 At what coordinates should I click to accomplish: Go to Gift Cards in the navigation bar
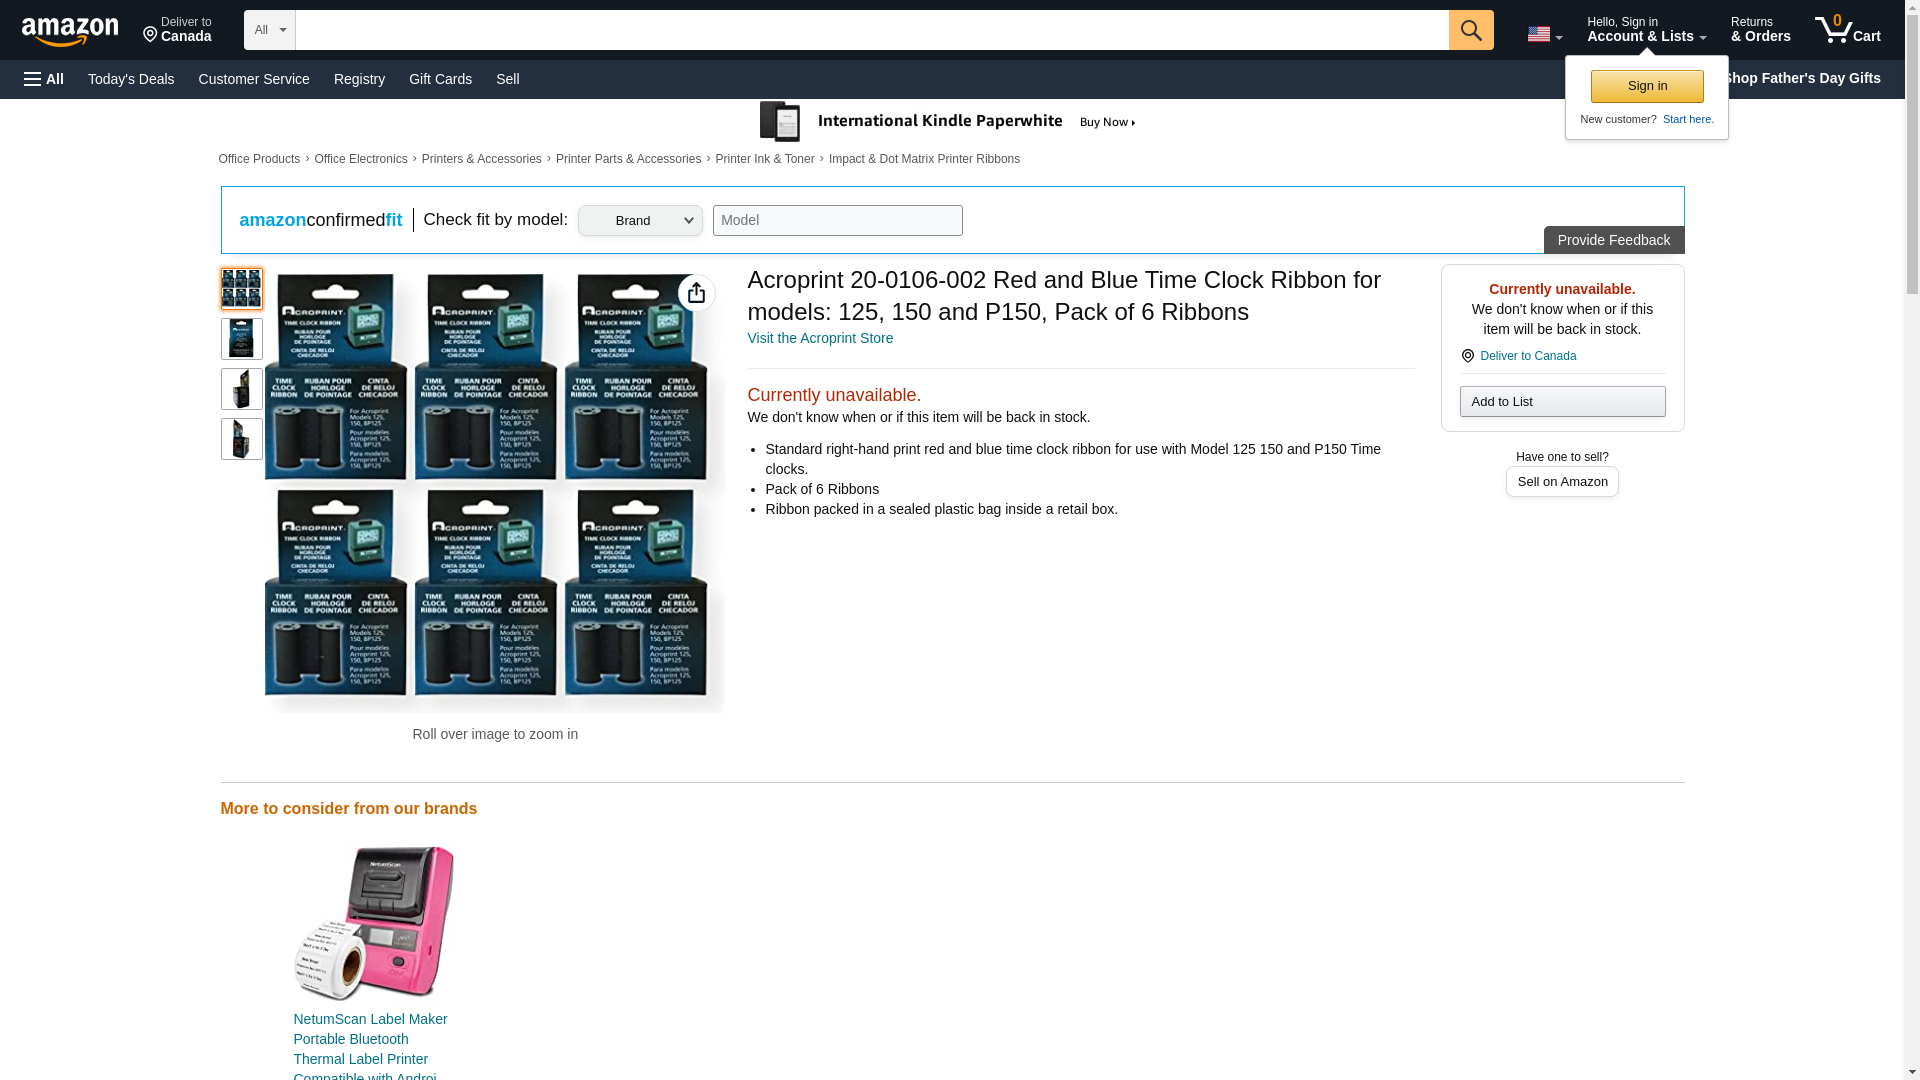440,79
